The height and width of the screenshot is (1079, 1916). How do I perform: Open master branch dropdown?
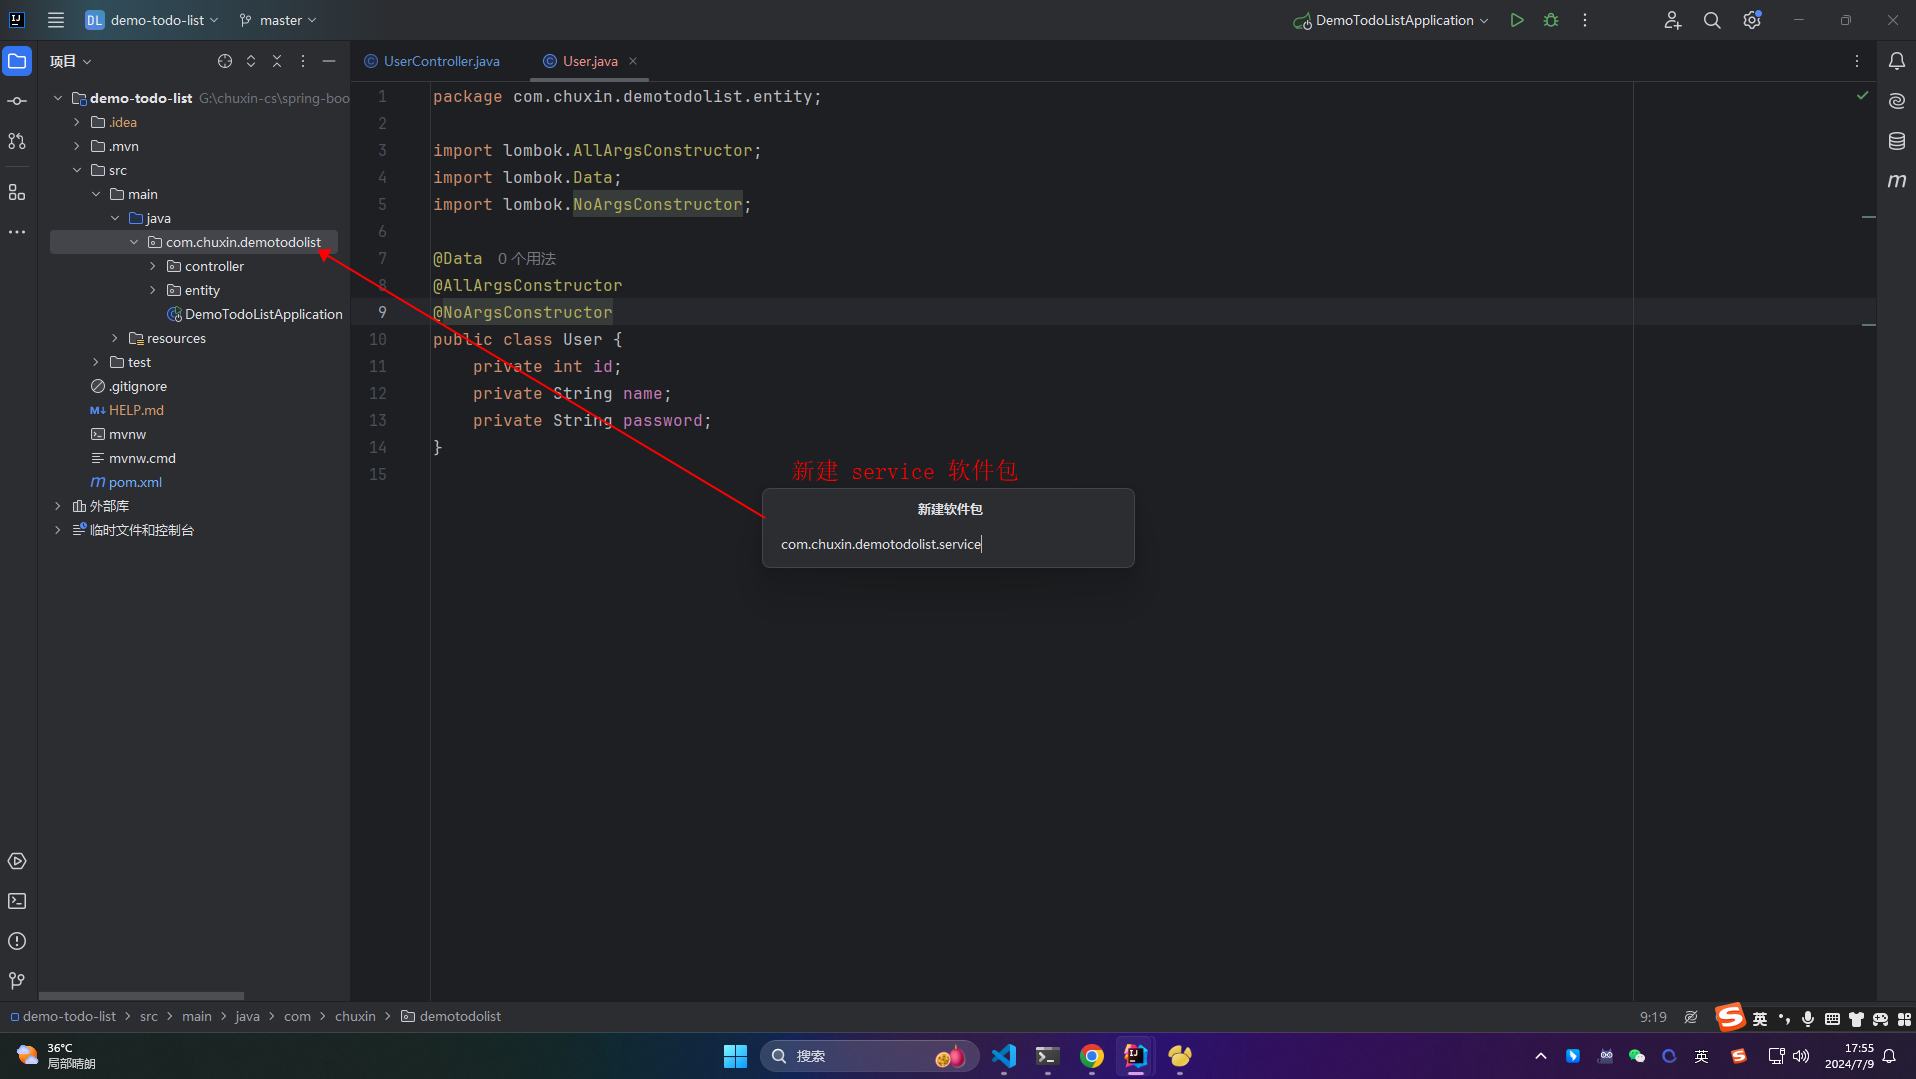coord(278,20)
